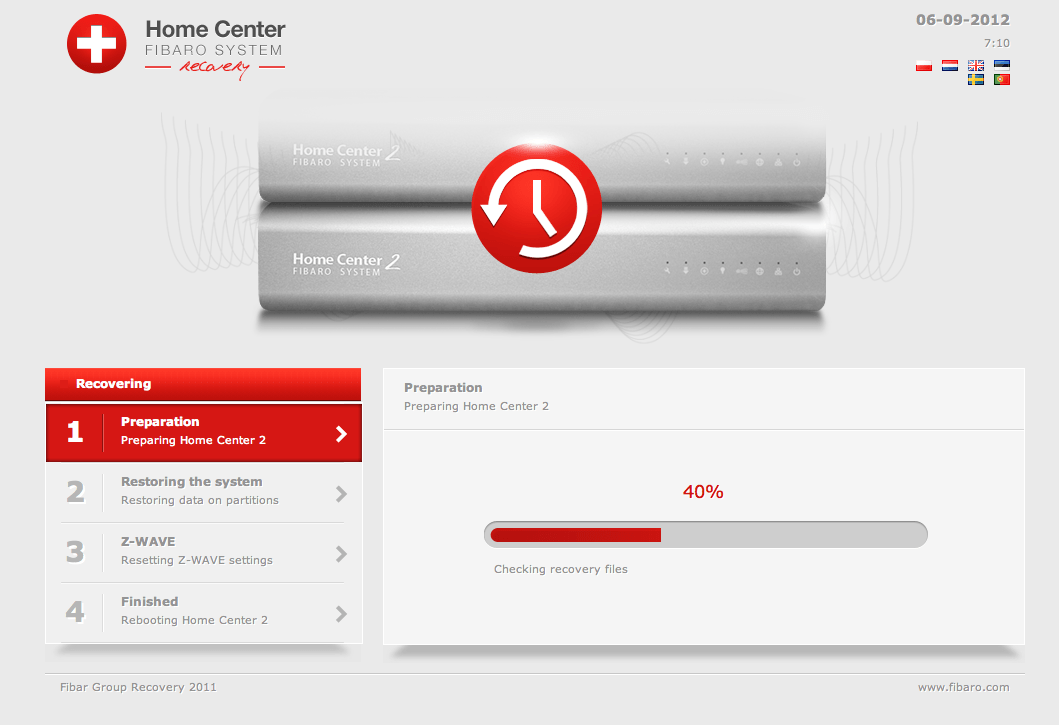This screenshot has height=725, width=1059.
Task: Click the Checking recovery files status
Action: (561, 570)
